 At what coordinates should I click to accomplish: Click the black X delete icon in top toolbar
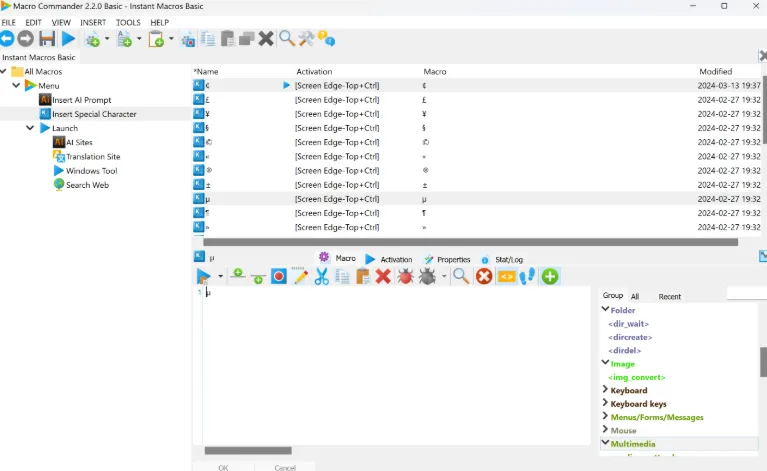pyautogui.click(x=266, y=39)
